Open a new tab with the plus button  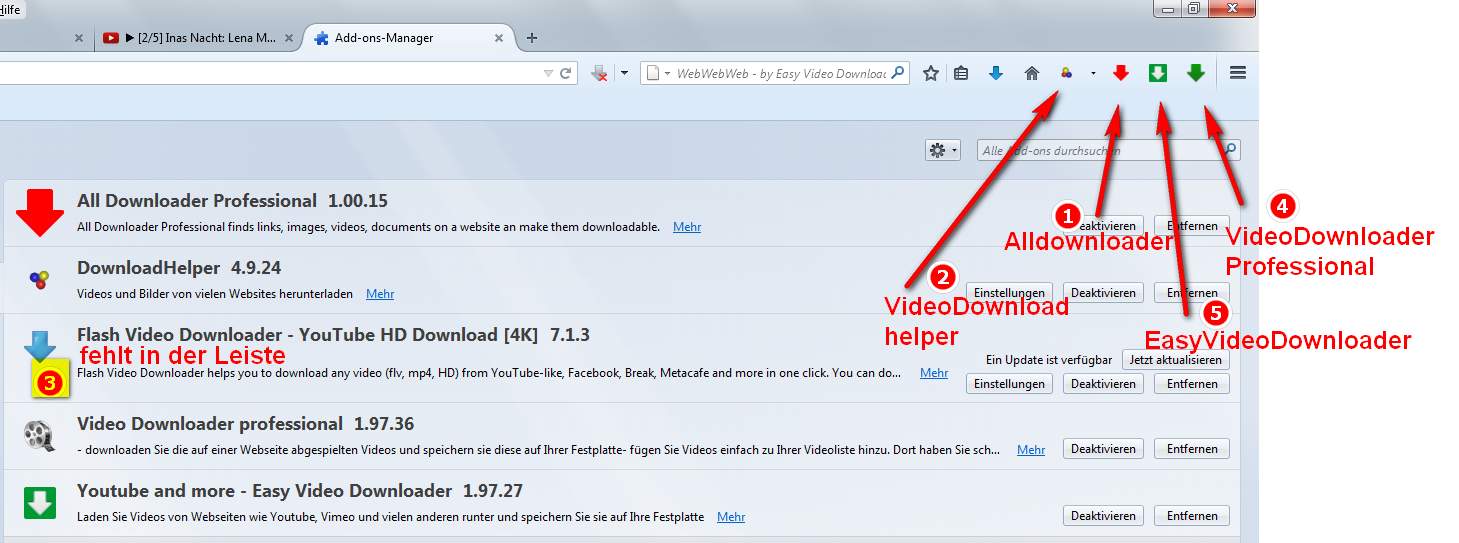tap(532, 38)
